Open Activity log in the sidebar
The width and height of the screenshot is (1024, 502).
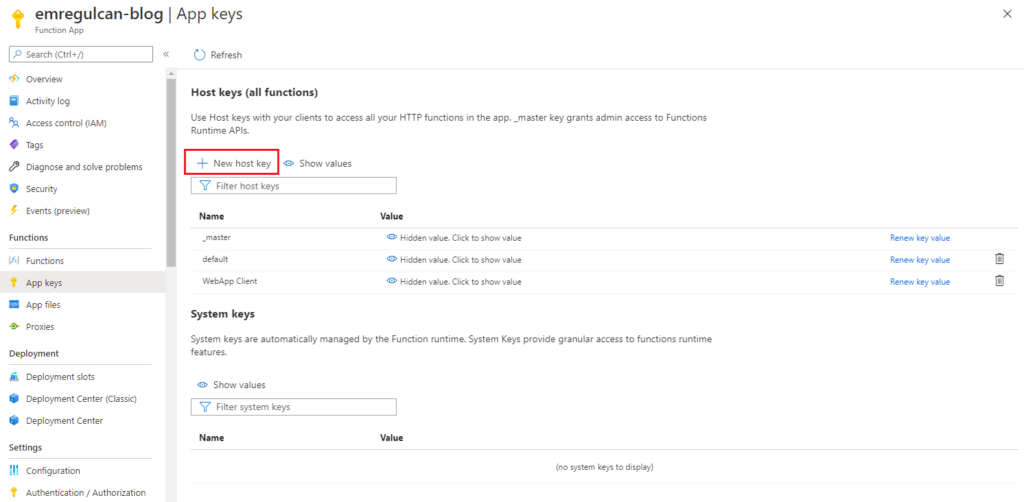point(48,101)
